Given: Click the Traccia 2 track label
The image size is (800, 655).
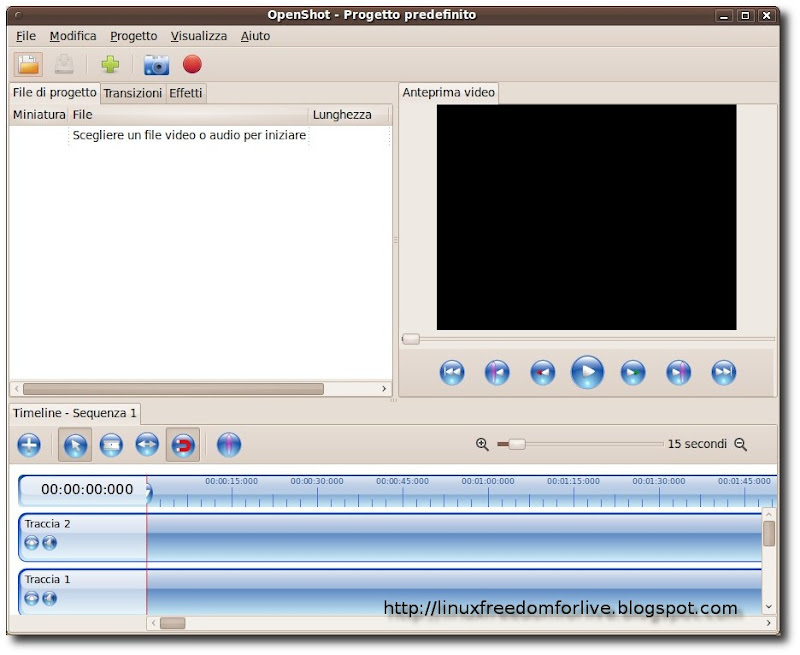Looking at the screenshot, I should (x=47, y=524).
